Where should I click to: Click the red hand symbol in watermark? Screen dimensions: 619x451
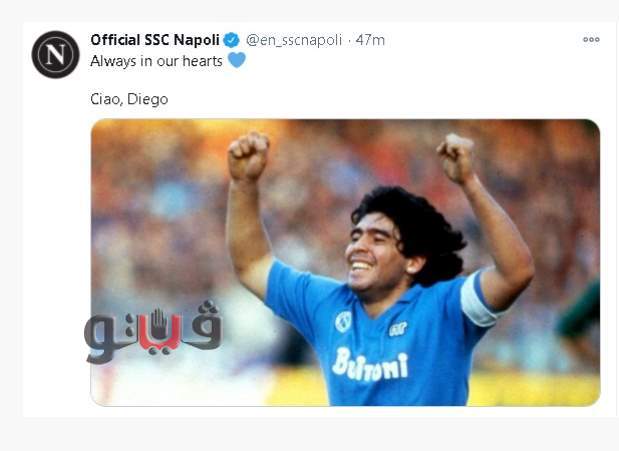(159, 325)
